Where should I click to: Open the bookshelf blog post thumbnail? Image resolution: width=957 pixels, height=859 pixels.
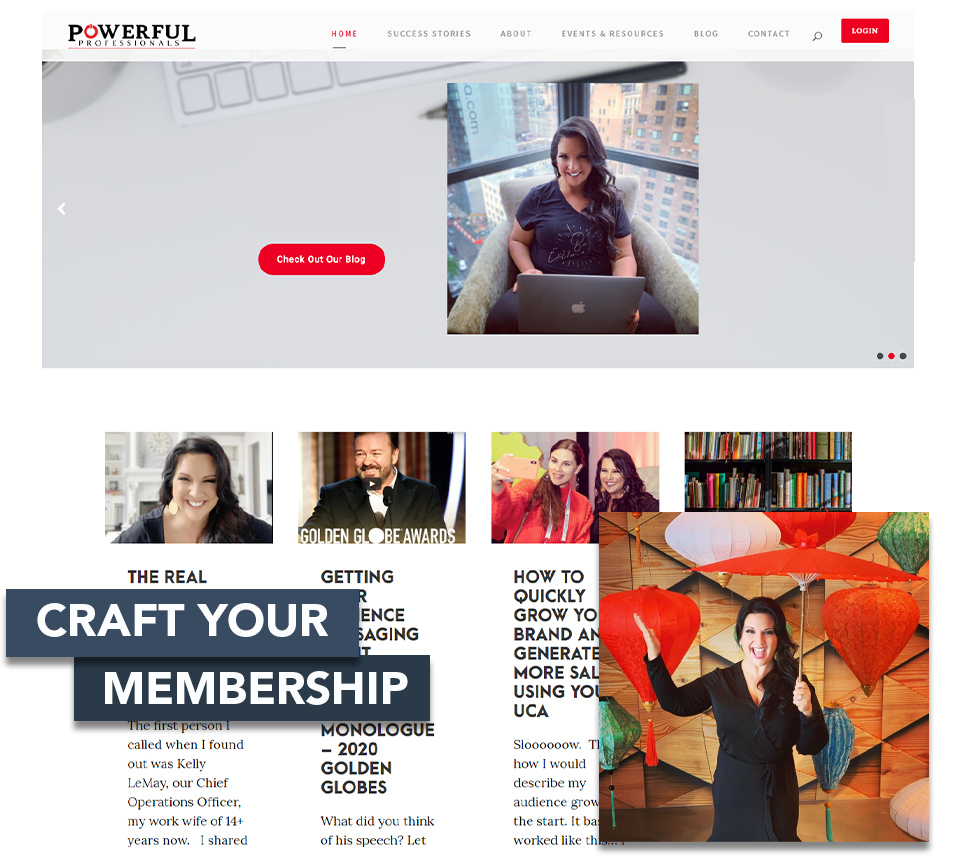(x=768, y=471)
